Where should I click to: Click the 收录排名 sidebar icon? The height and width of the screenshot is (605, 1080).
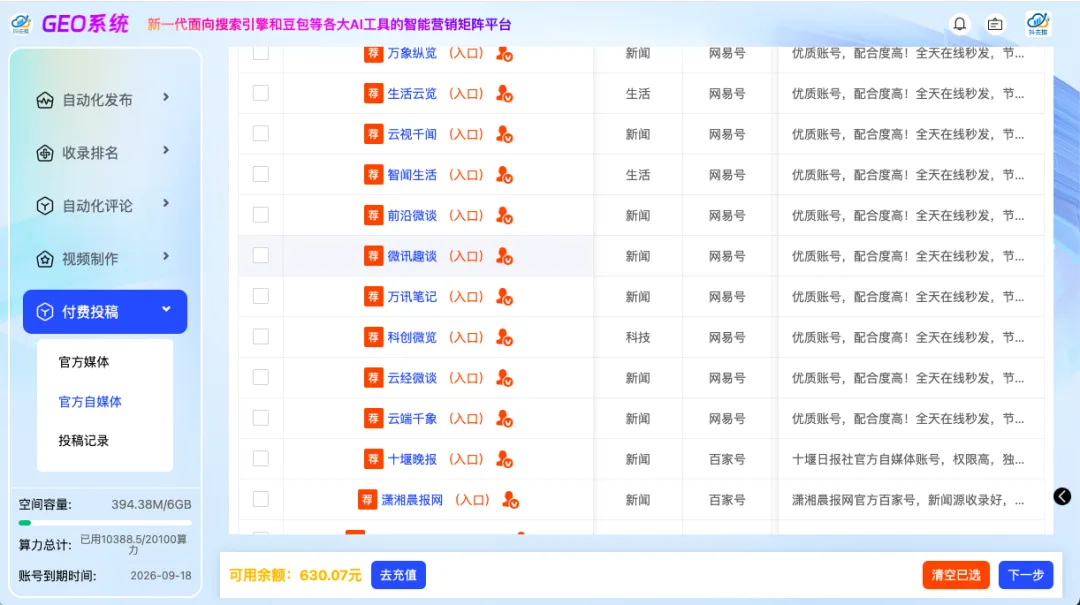click(45, 153)
